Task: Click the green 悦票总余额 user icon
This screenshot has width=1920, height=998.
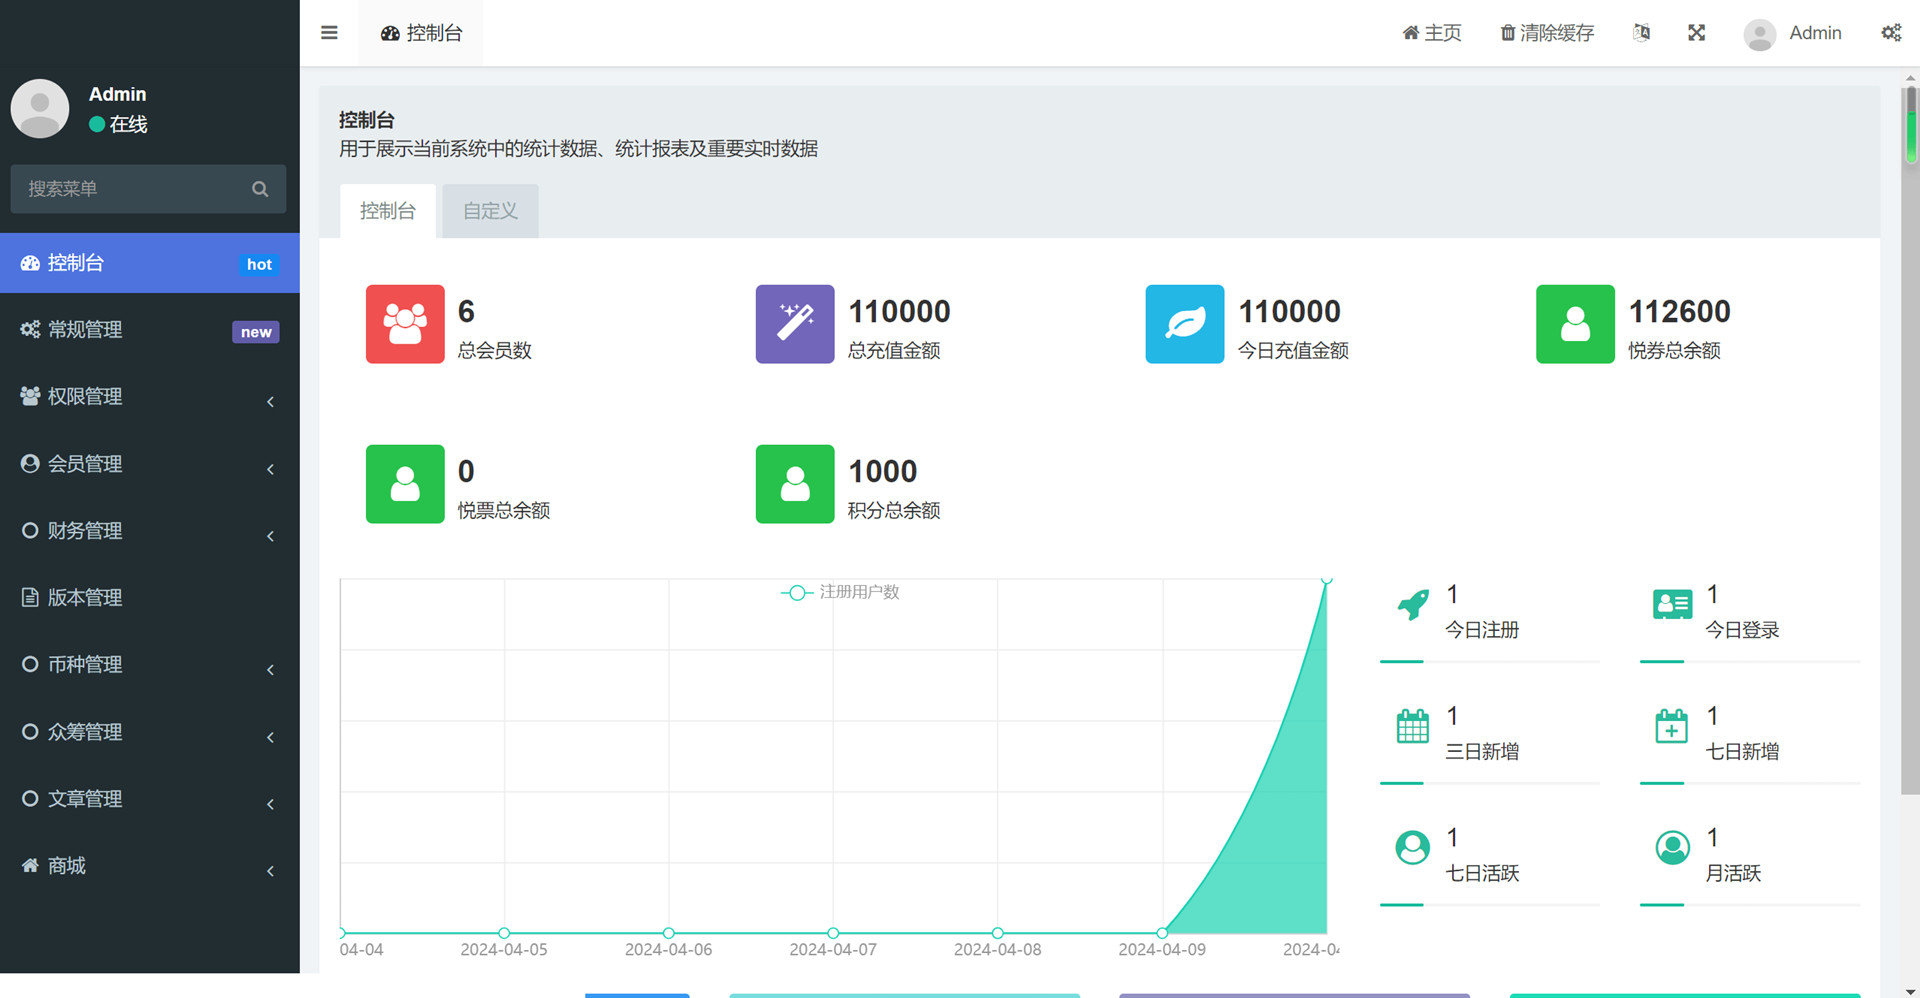Action: pyautogui.click(x=405, y=484)
